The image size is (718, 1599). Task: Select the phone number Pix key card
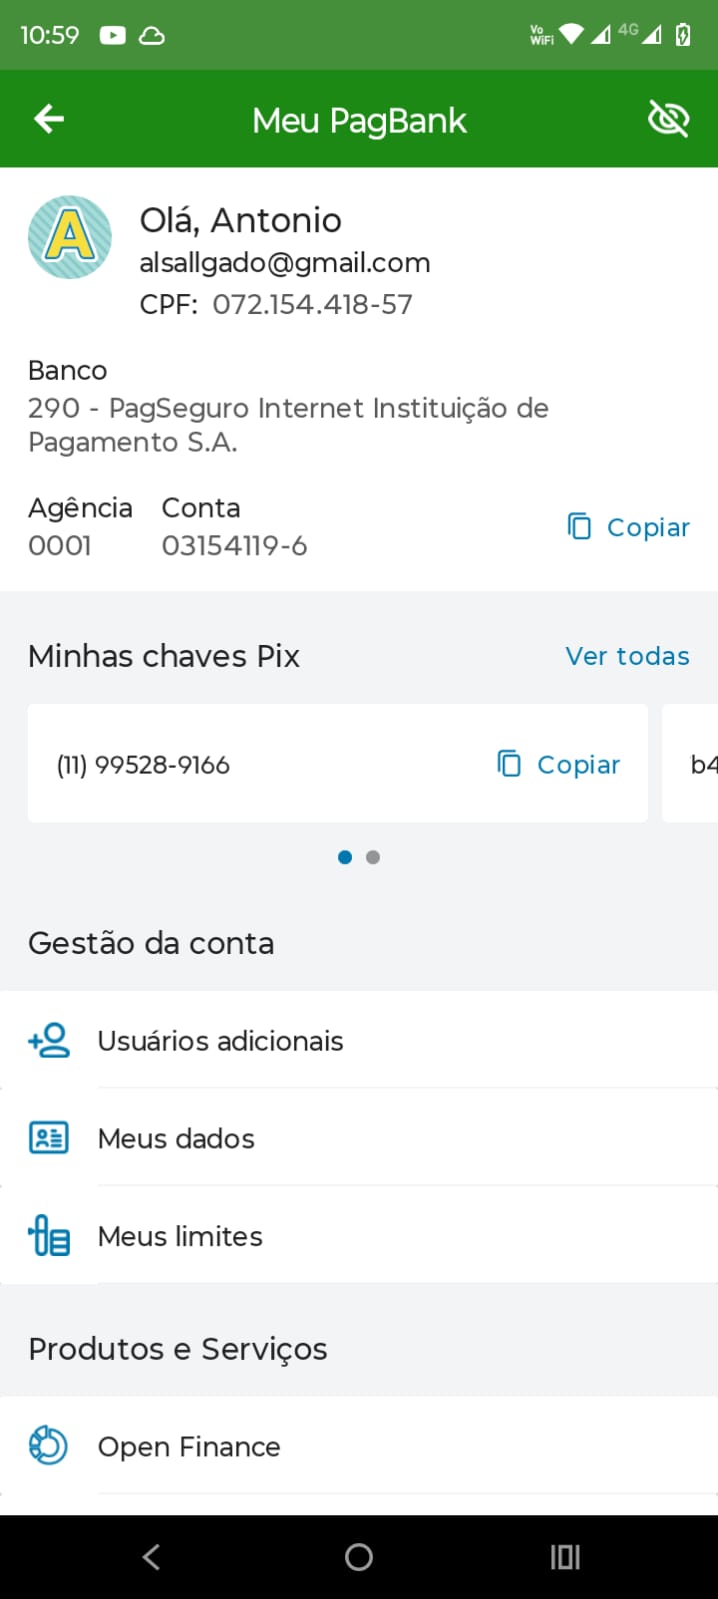pyautogui.click(x=250, y=764)
